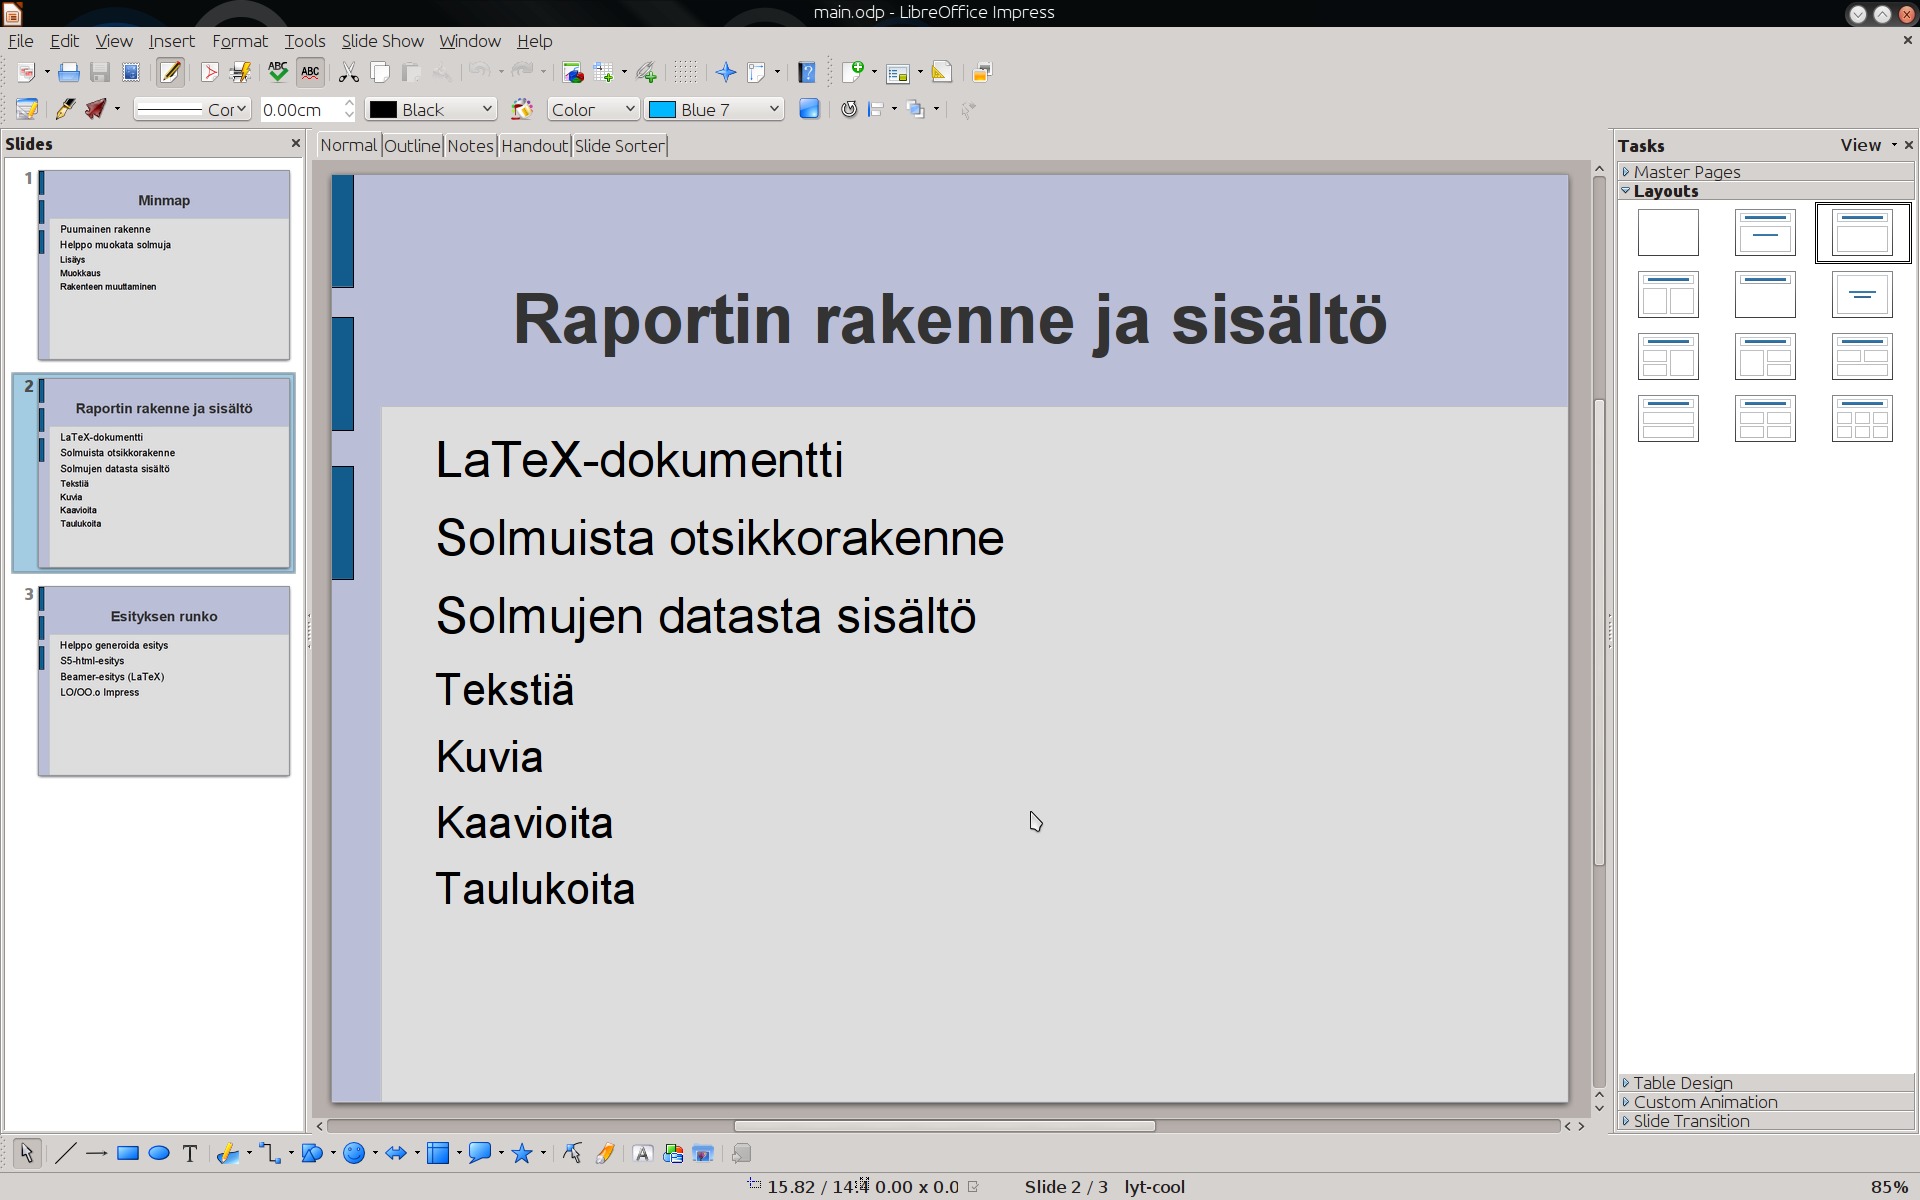Toggle the Points edit tool
The image size is (1920, 1200).
571,1153
